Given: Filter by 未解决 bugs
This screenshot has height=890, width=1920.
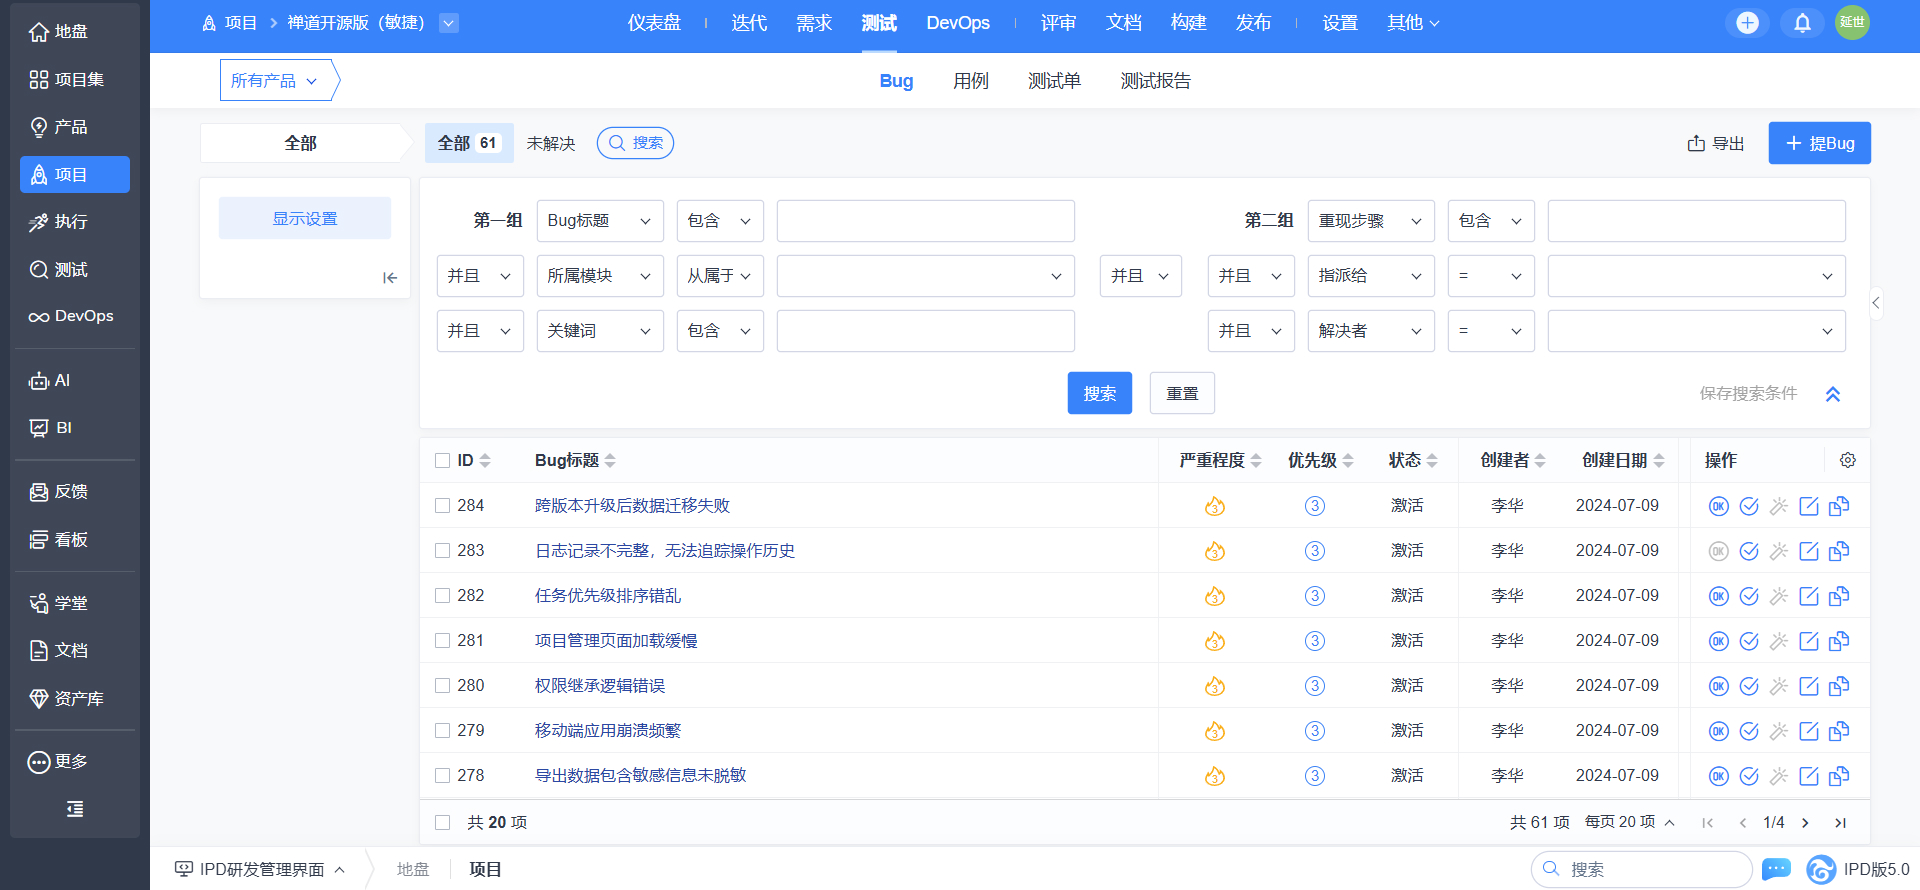Looking at the screenshot, I should coord(551,144).
